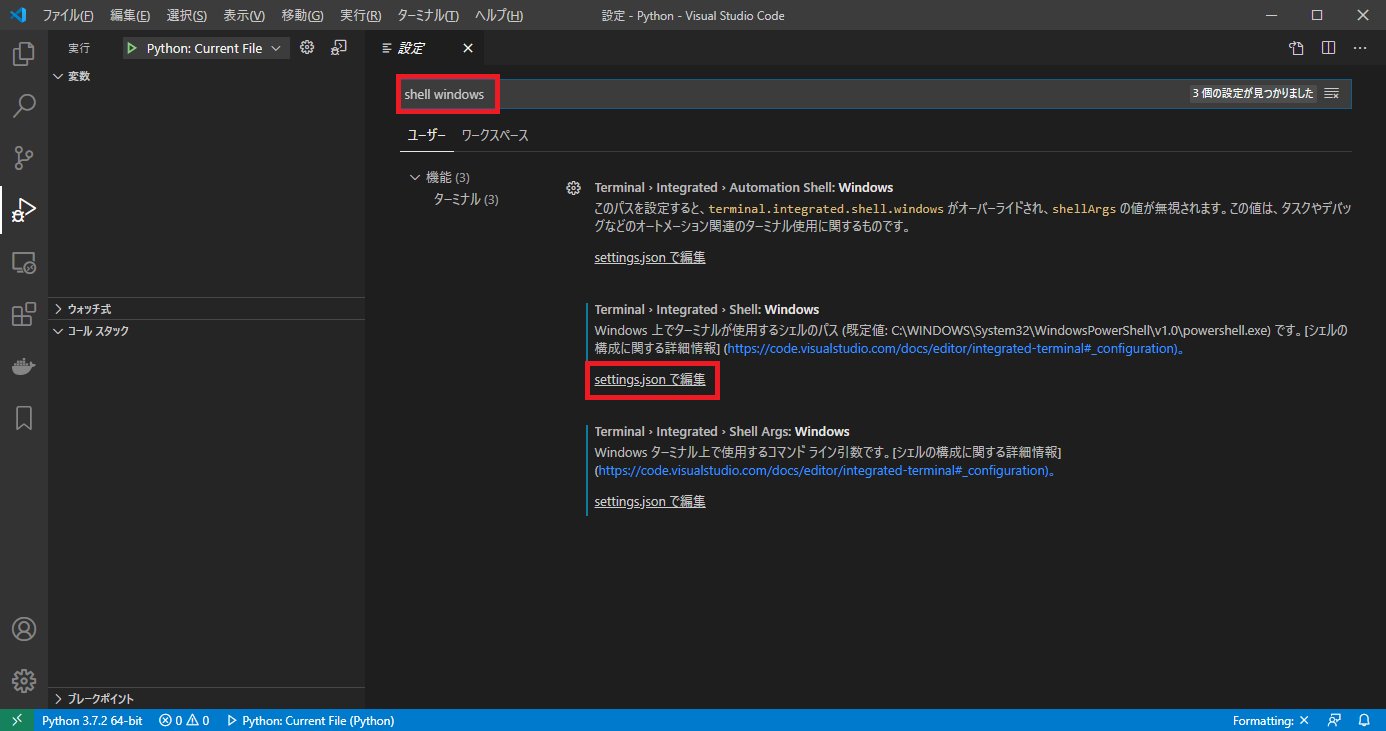This screenshot has width=1386, height=731.
Task: Collapse the 機能 (3) tree group
Action: point(440,177)
